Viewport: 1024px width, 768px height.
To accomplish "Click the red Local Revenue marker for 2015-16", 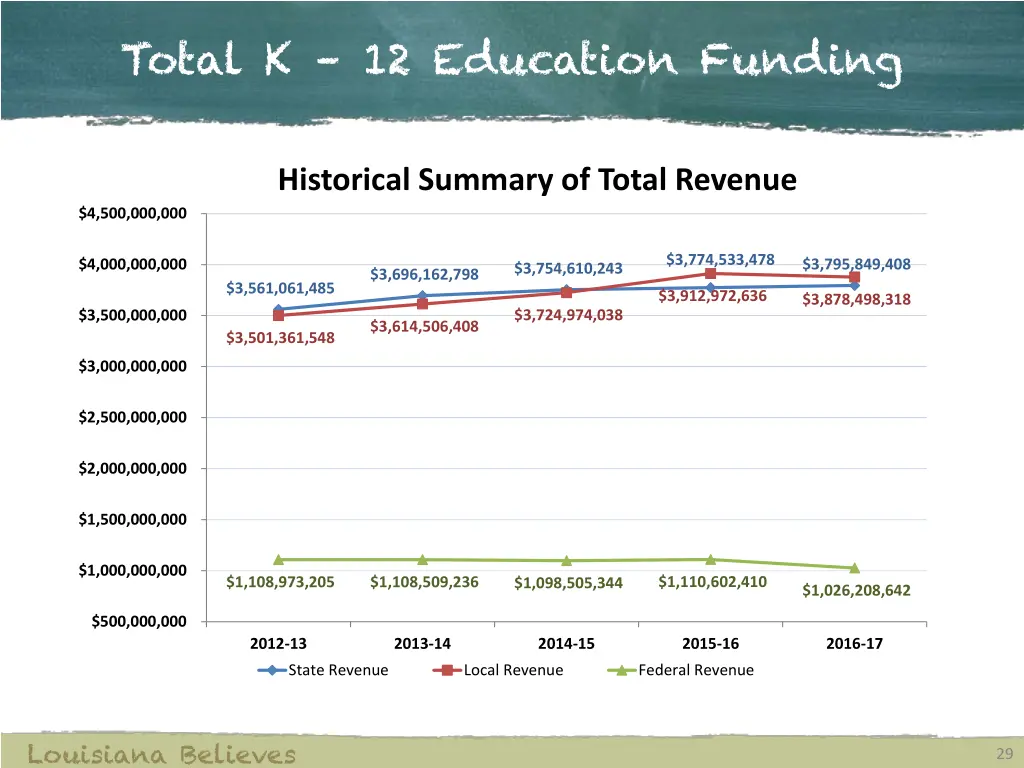I will (x=711, y=274).
